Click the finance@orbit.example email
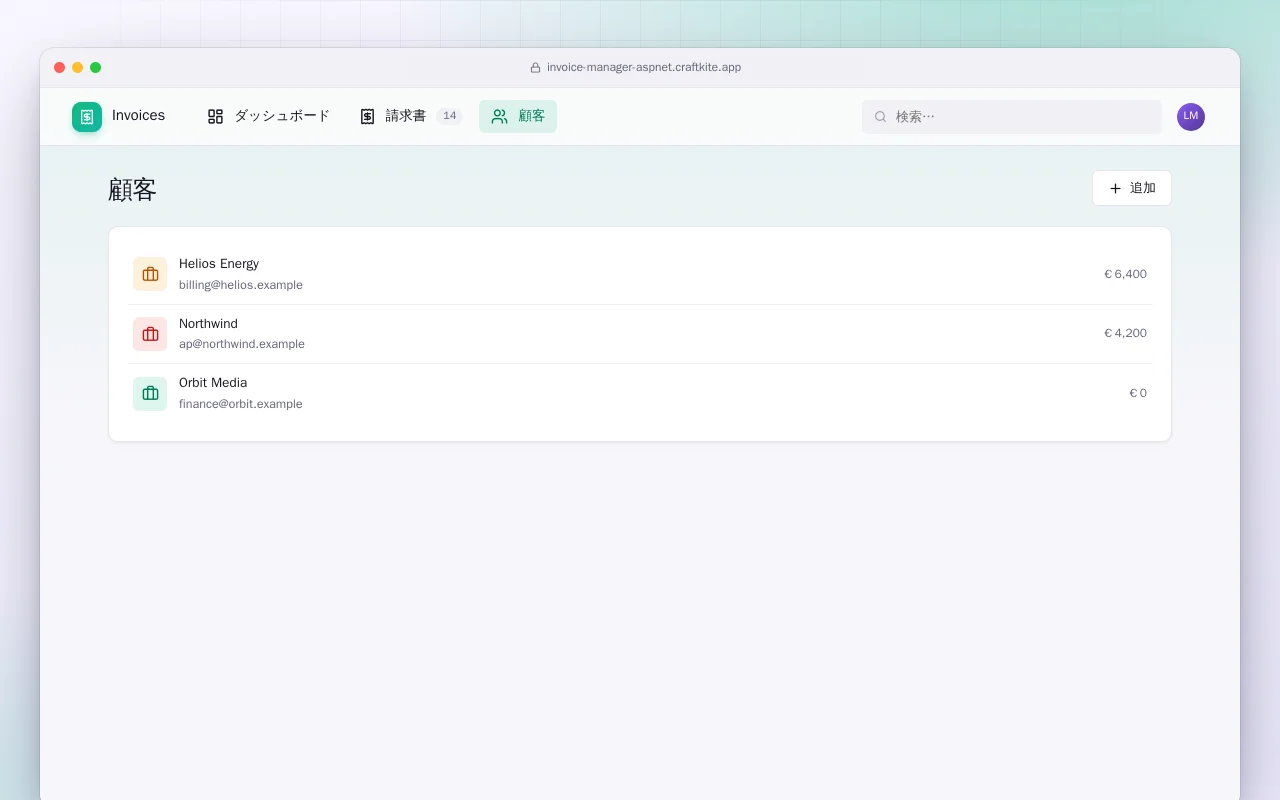Viewport: 1280px width, 800px height. (241, 404)
